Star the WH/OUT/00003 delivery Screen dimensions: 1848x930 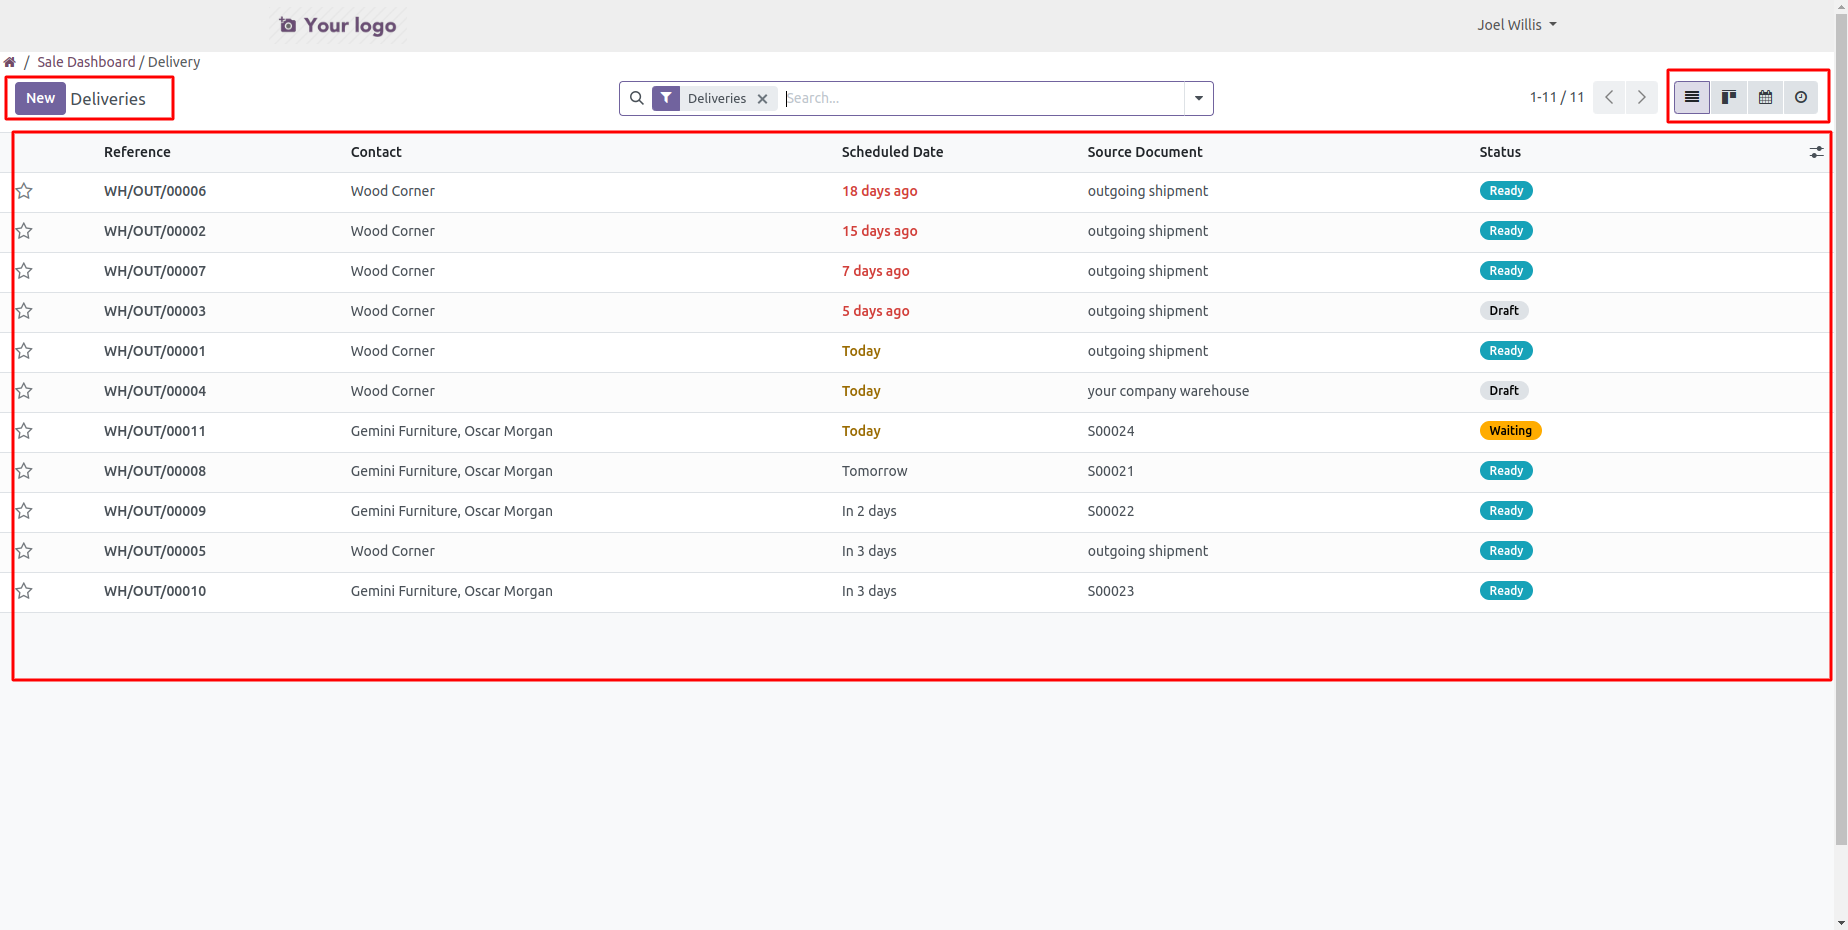coord(24,311)
